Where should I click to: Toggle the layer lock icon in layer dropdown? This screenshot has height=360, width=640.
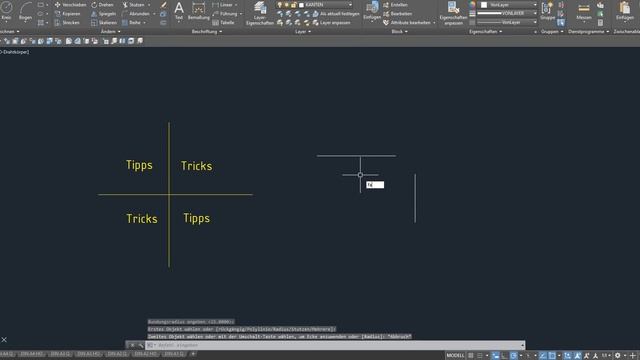(x=293, y=5)
